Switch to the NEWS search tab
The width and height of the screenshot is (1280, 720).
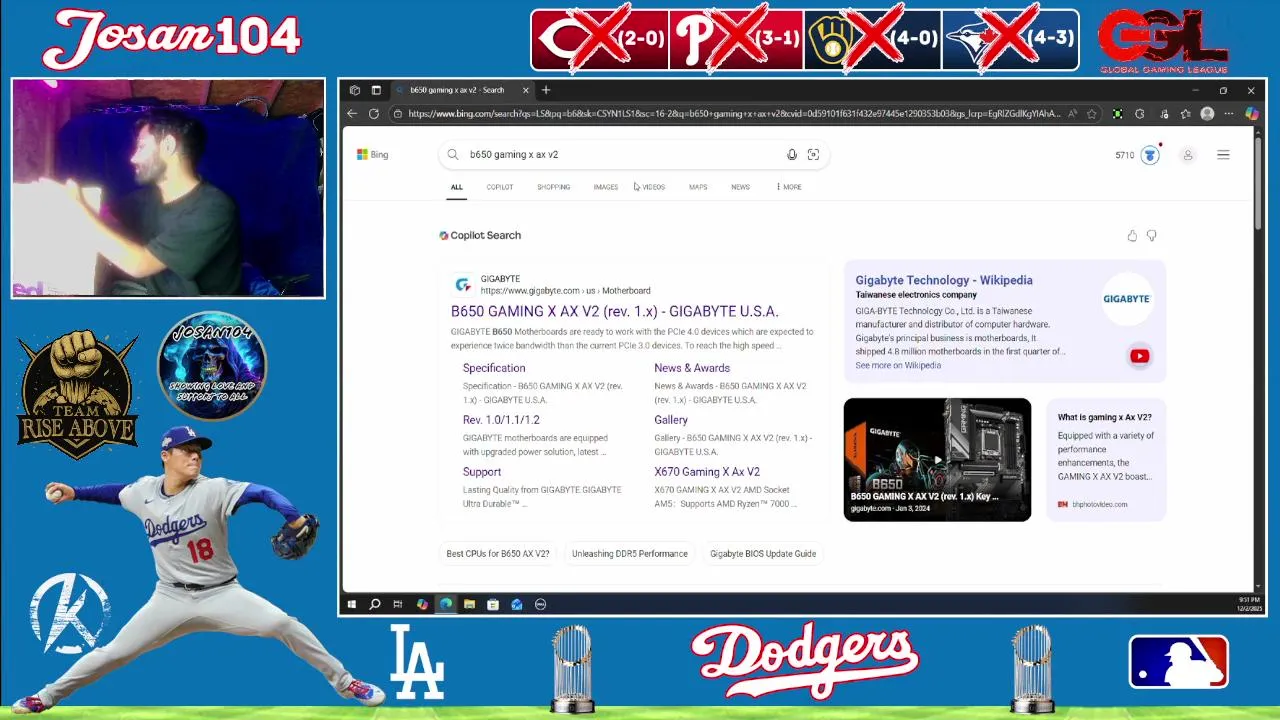(740, 187)
